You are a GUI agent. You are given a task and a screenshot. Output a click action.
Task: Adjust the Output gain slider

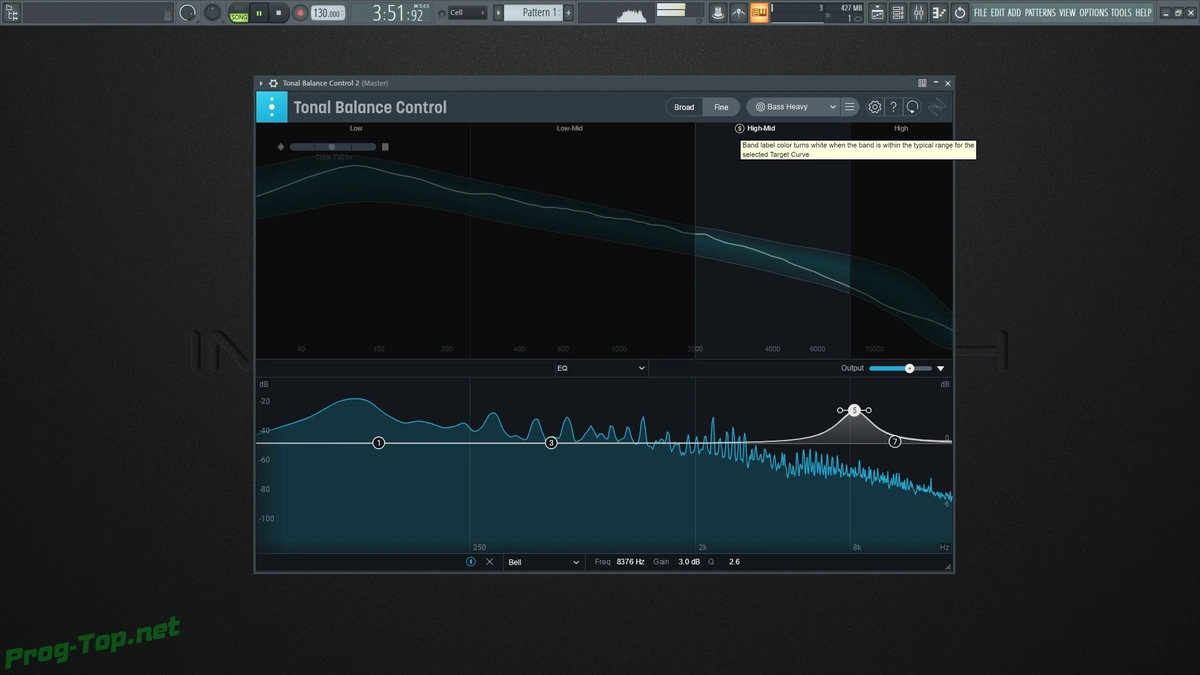click(x=900, y=368)
